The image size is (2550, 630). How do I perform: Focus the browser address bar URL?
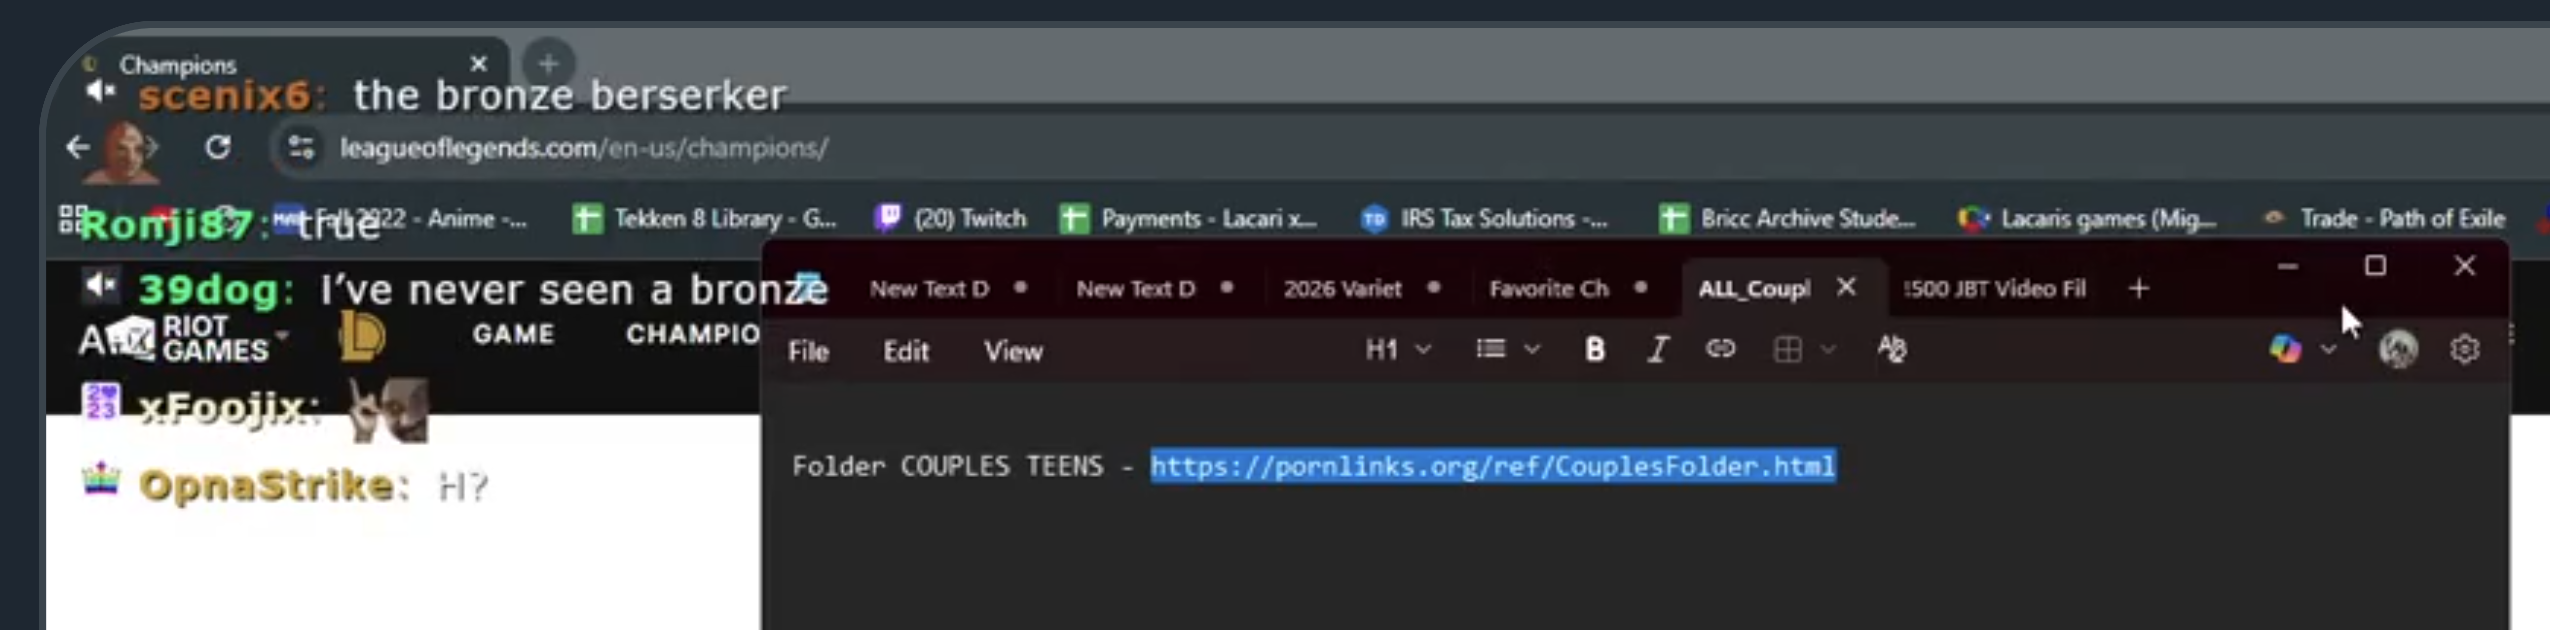click(584, 148)
